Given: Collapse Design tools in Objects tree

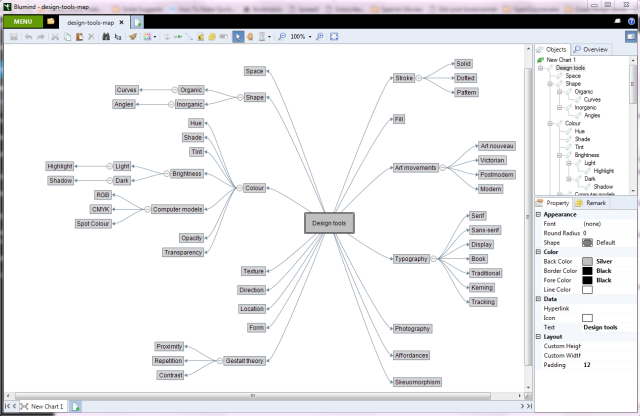Looking at the screenshot, I should coord(541,68).
